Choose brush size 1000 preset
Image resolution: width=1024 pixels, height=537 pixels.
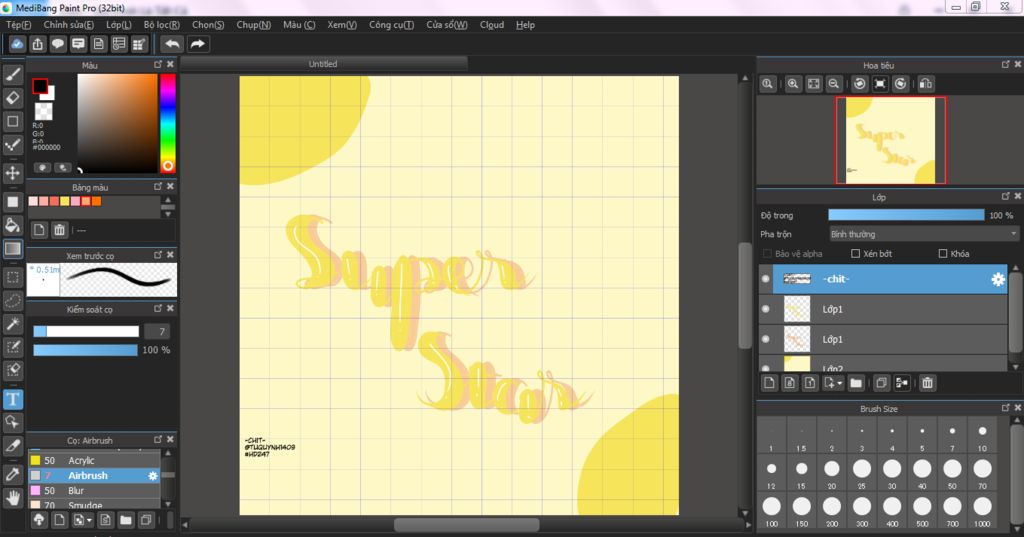coord(982,512)
